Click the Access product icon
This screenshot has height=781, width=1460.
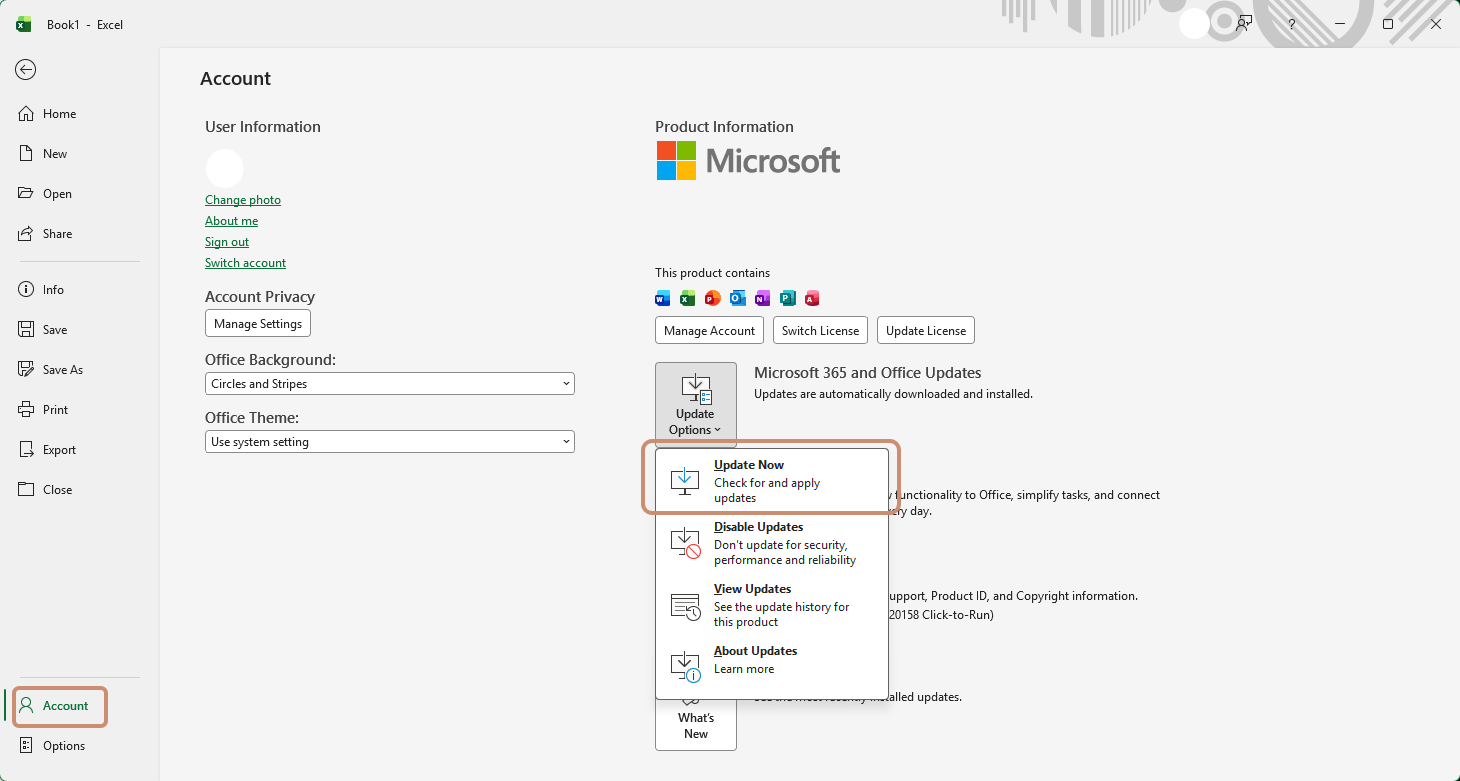812,298
